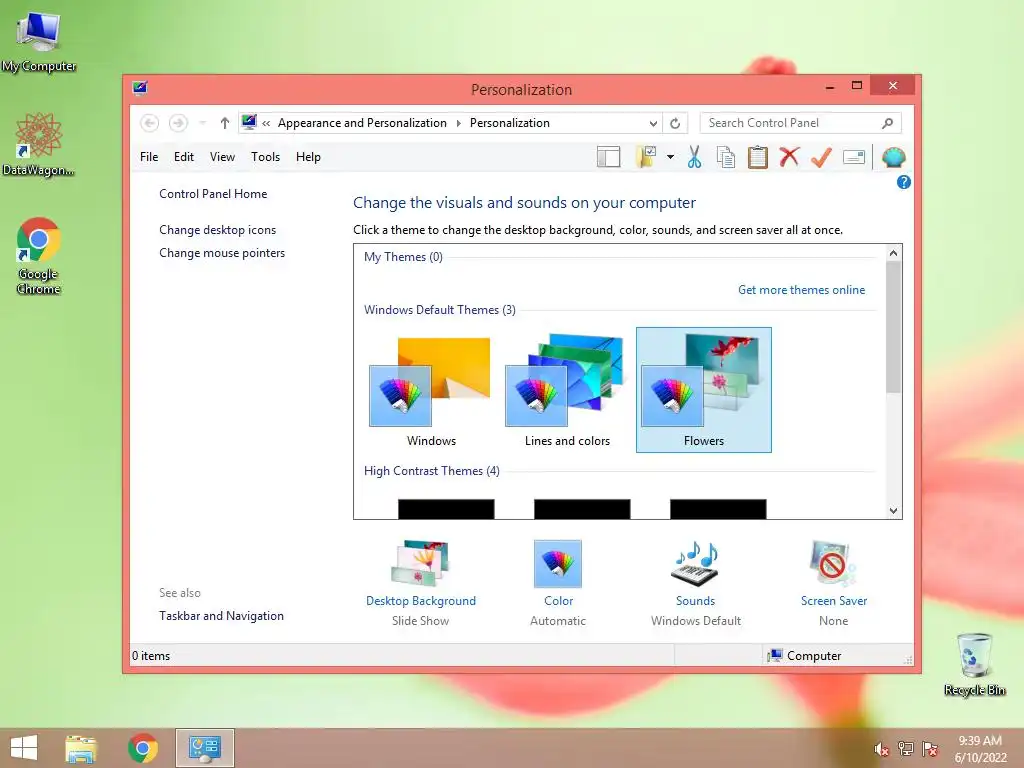Select the Flowers theme
The height and width of the screenshot is (768, 1024).
click(703, 391)
